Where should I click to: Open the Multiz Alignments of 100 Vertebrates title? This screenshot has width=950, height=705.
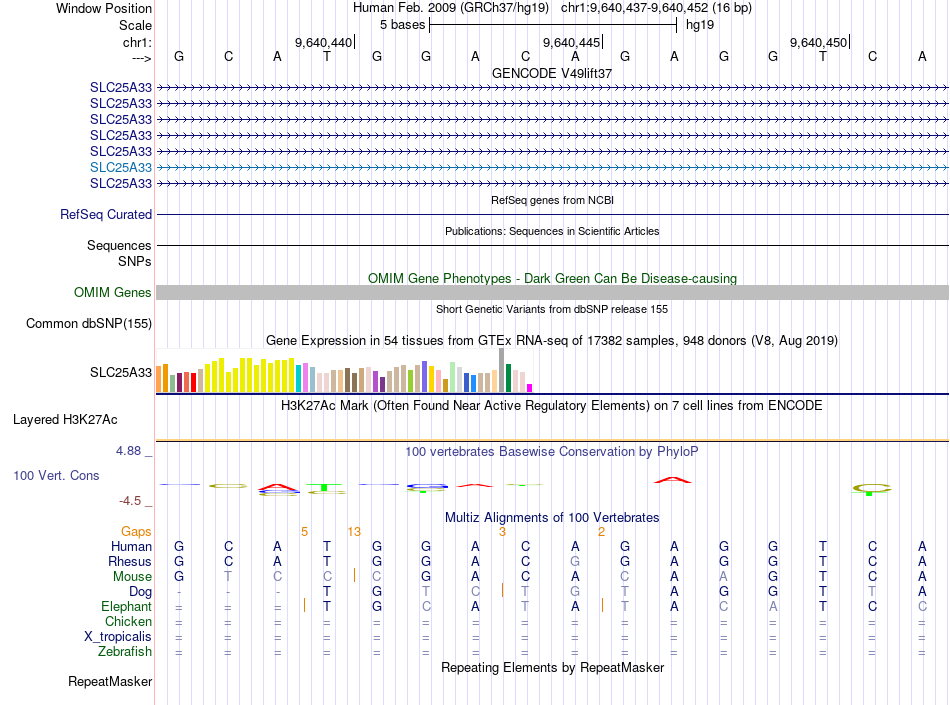point(552,517)
